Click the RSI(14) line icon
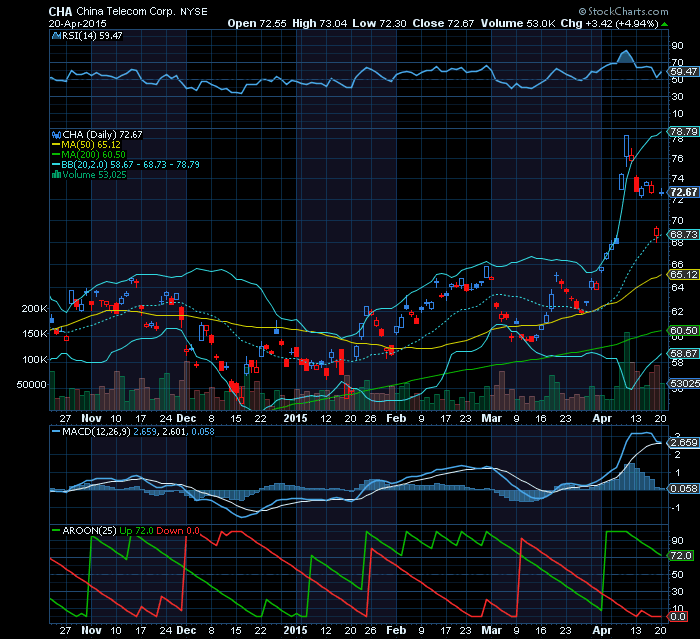This screenshot has width=700, height=639. point(56,36)
